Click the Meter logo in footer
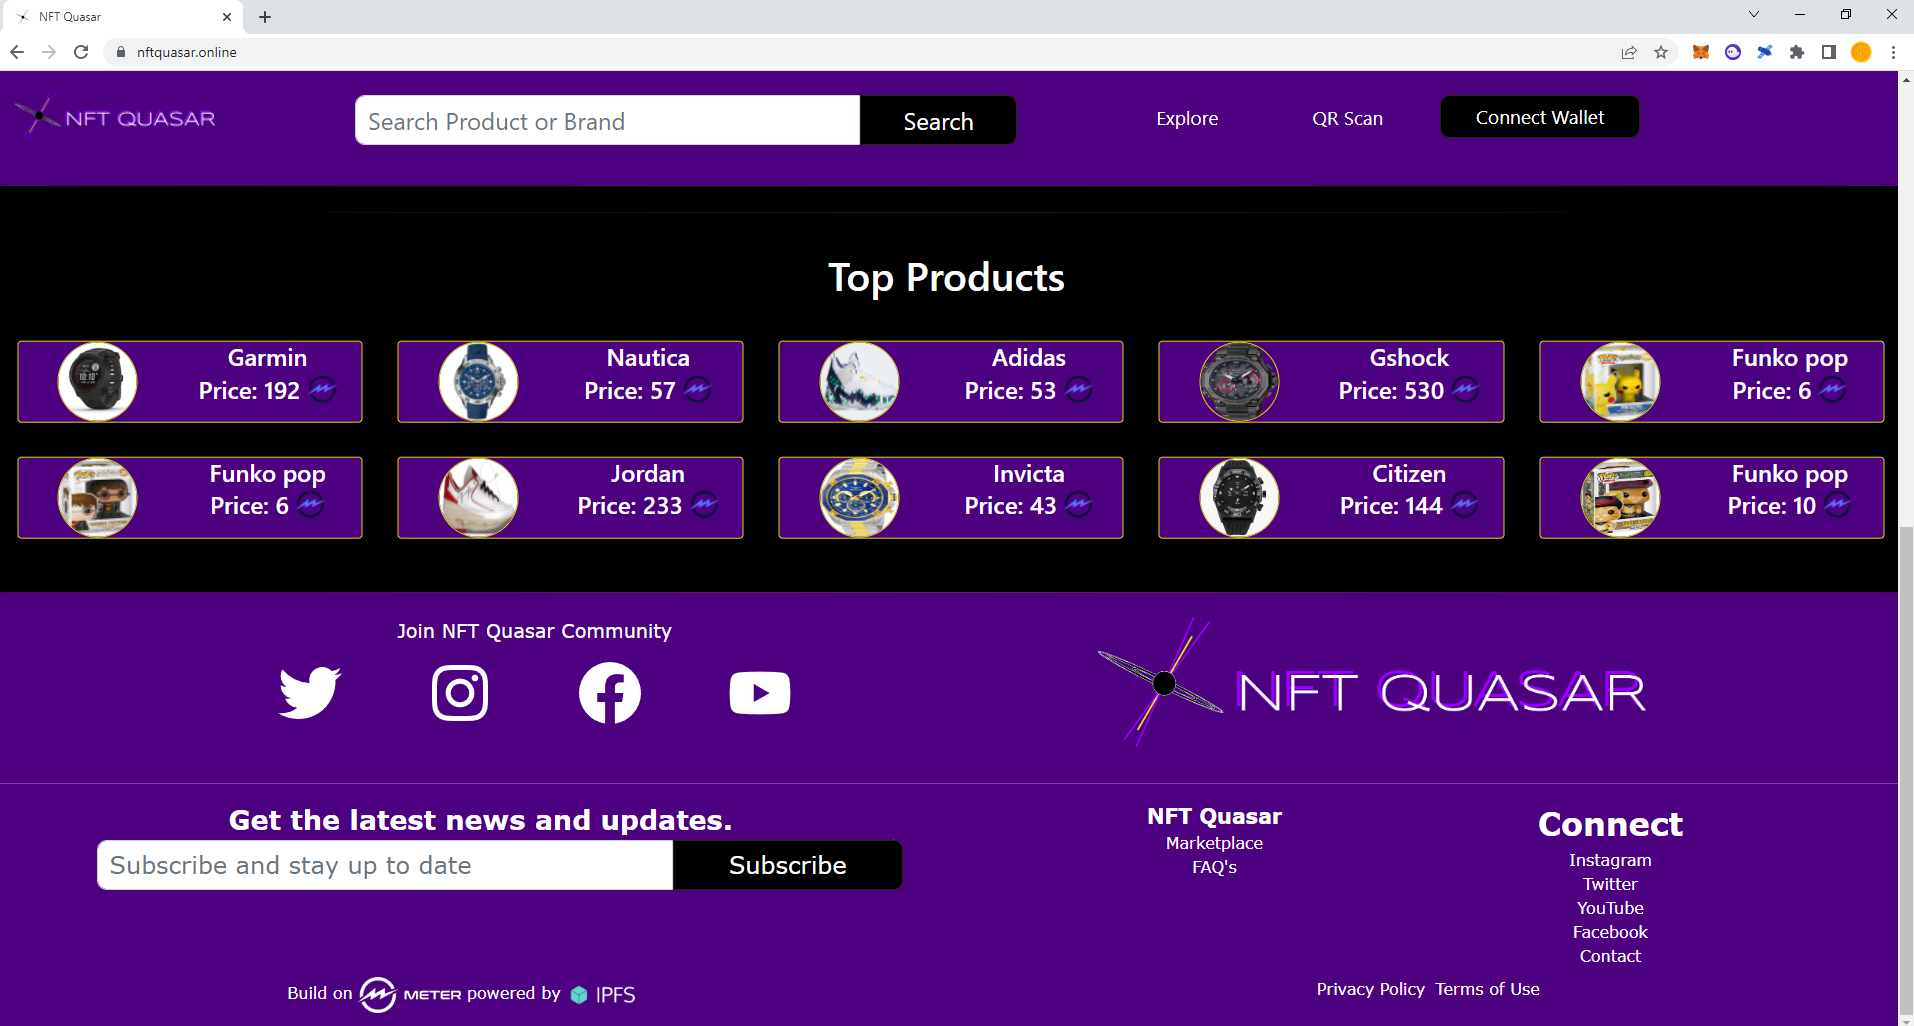The width and height of the screenshot is (1914, 1026). point(410,994)
